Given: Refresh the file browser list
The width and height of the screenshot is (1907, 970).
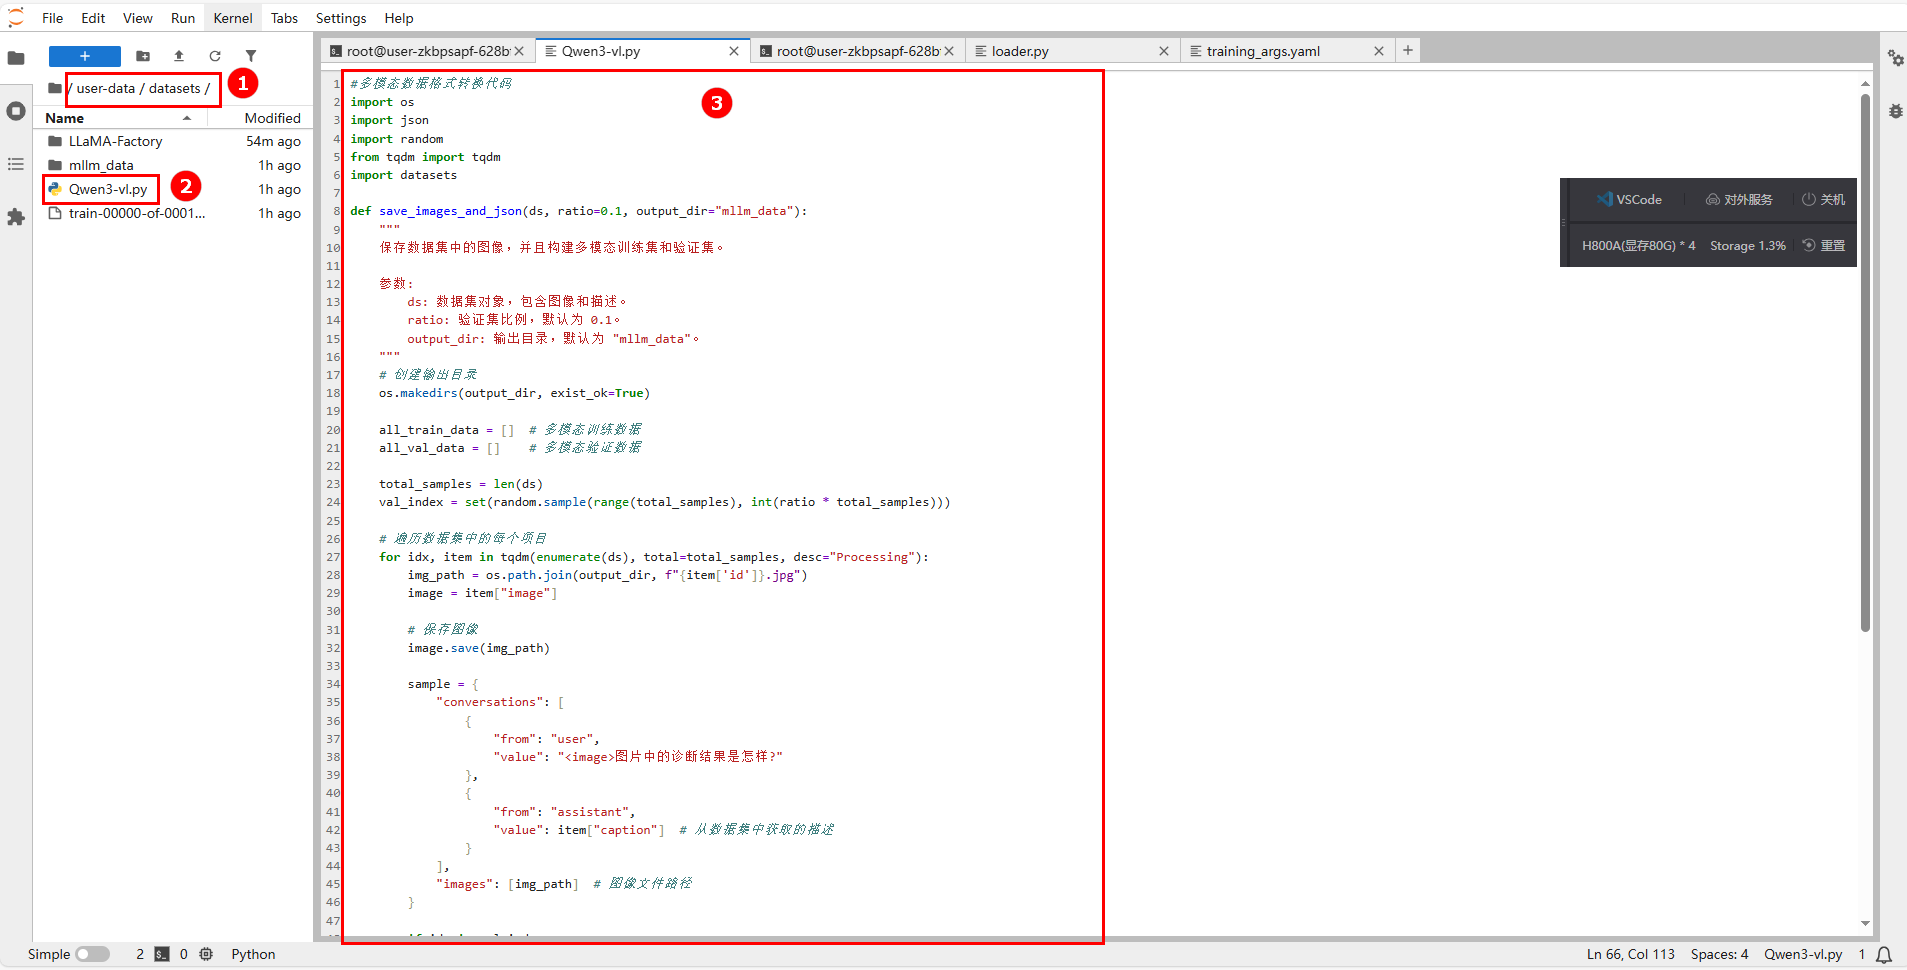Looking at the screenshot, I should [x=215, y=56].
